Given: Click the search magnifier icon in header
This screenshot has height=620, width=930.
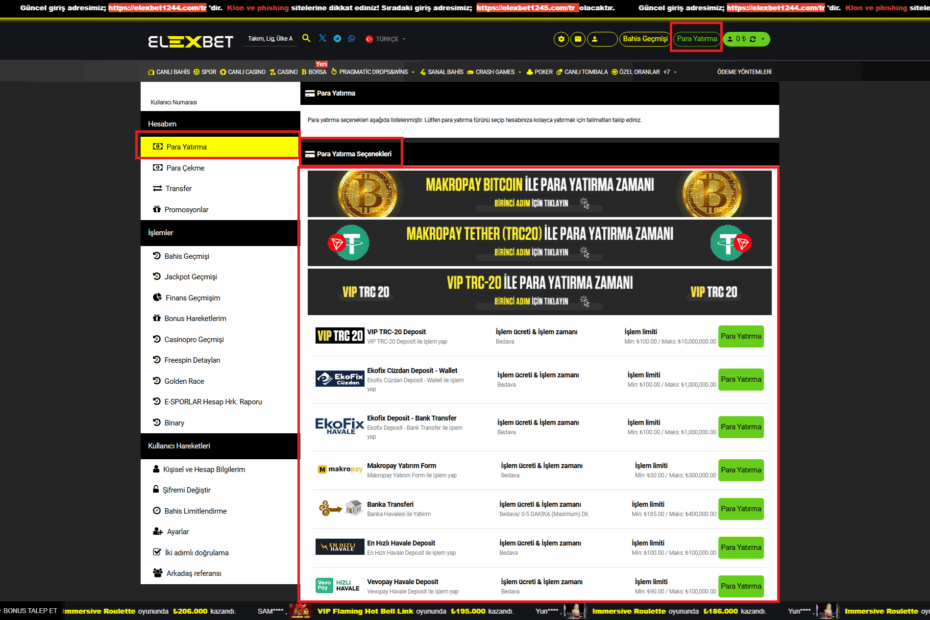Looking at the screenshot, I should tap(306, 39).
